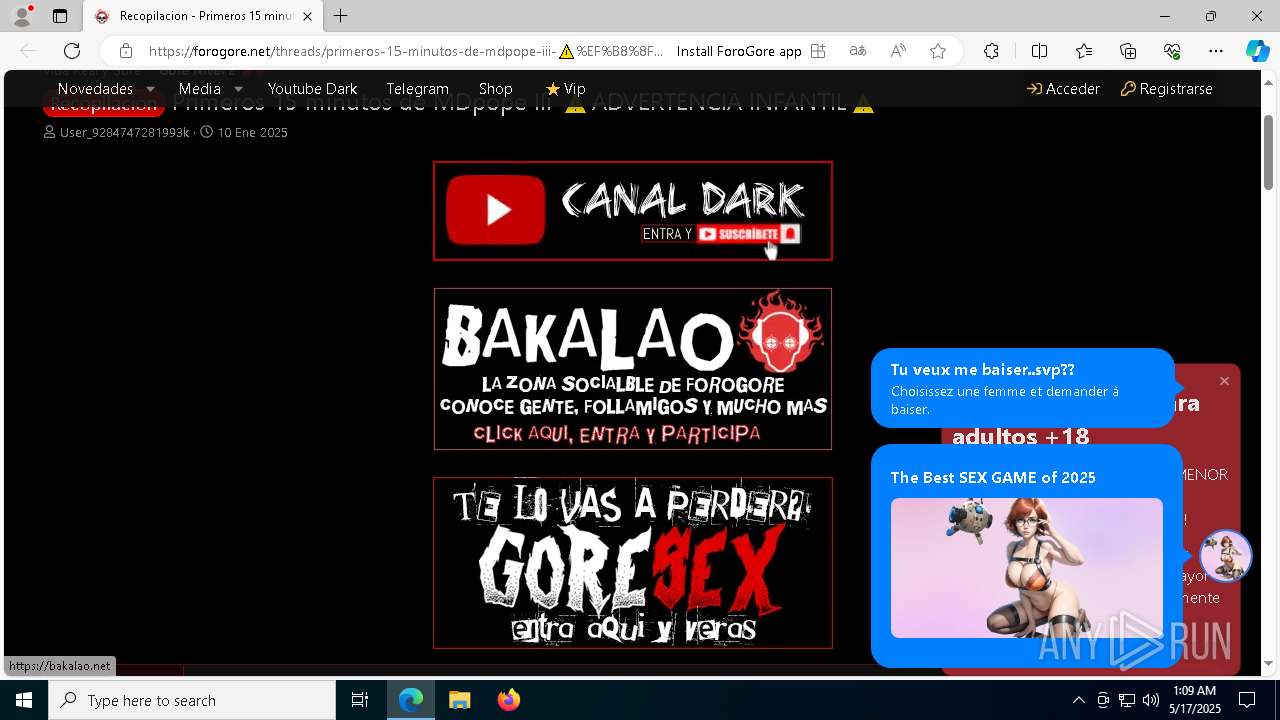1280x720 pixels.
Task: View site information lock icon
Action: coord(126,51)
